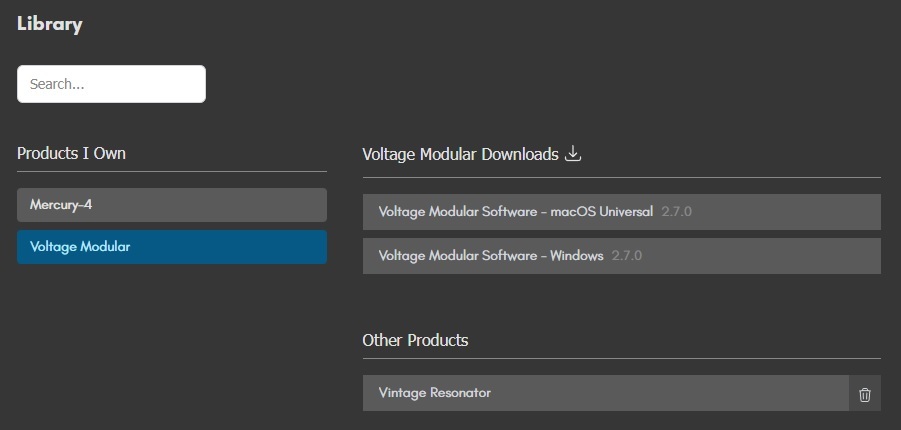Click version 2.7.0 on the Windows row
The height and width of the screenshot is (430, 901).
(x=626, y=255)
